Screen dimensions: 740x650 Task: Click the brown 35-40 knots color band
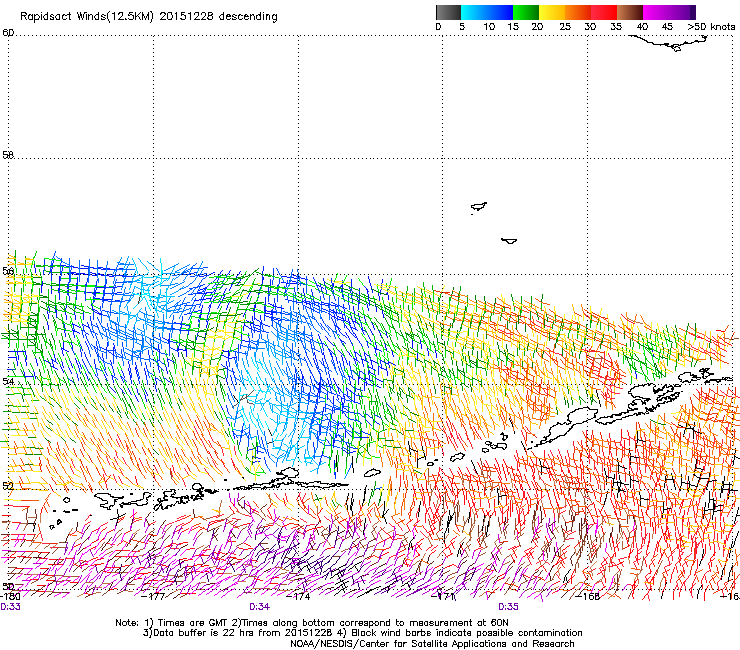click(630, 12)
